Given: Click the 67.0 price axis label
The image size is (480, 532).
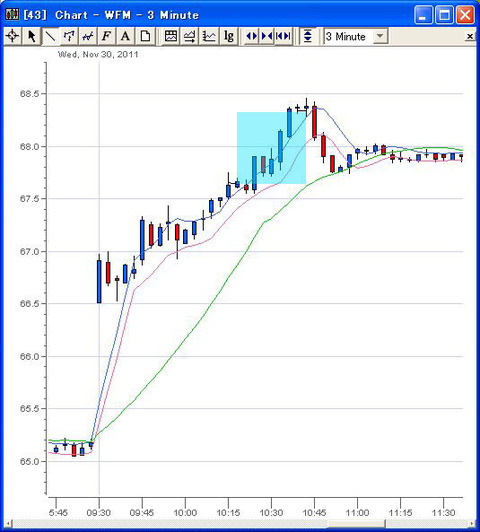Looking at the screenshot, I should click(29, 252).
